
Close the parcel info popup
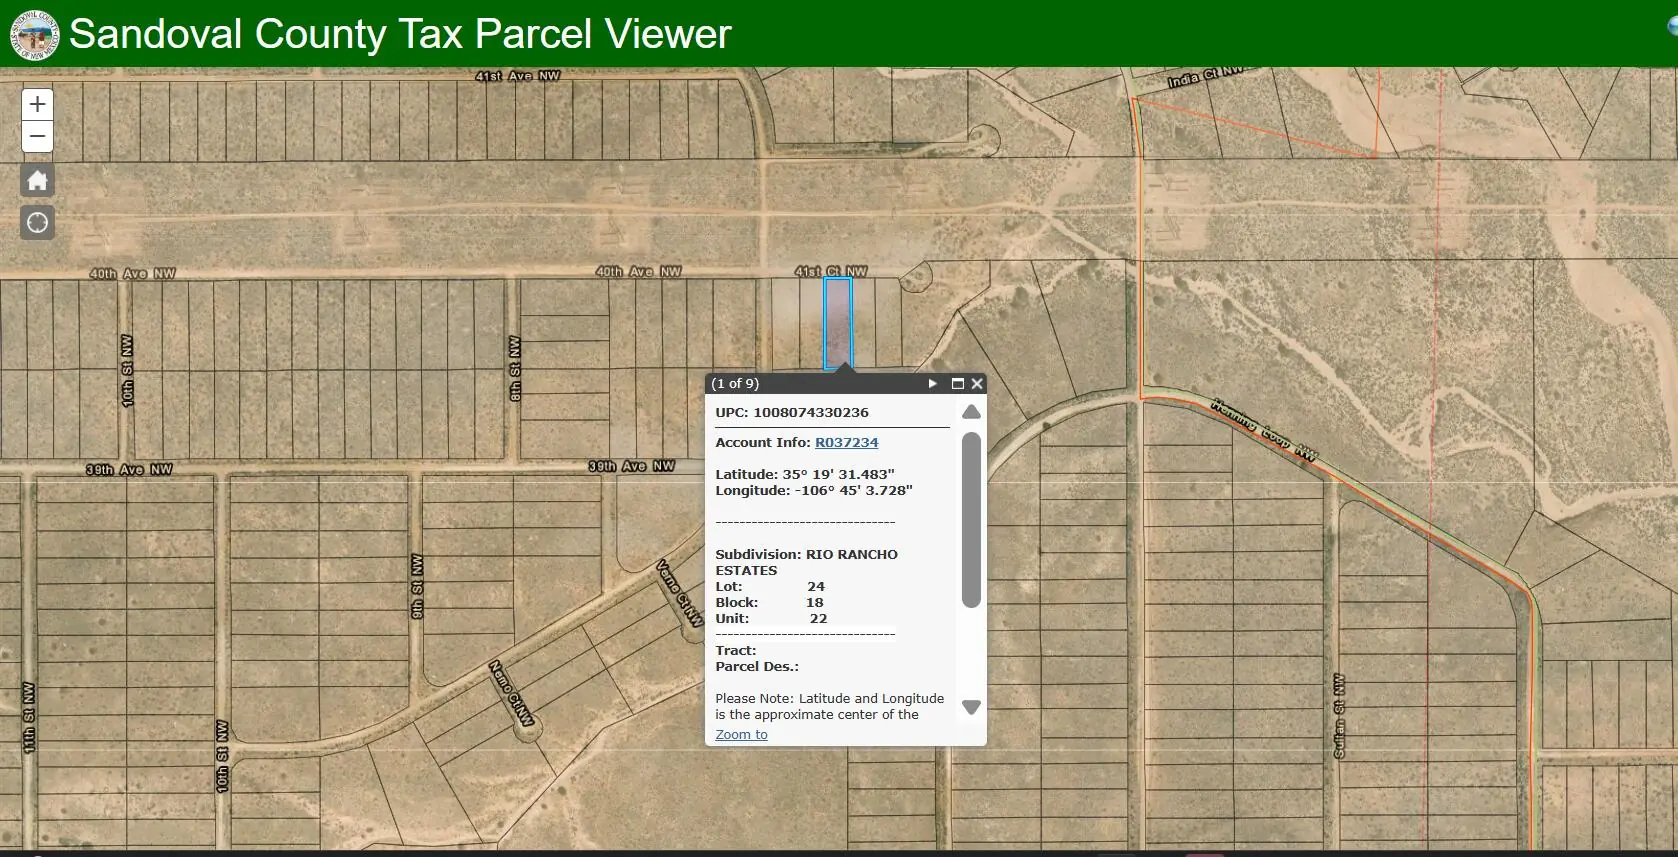977,384
